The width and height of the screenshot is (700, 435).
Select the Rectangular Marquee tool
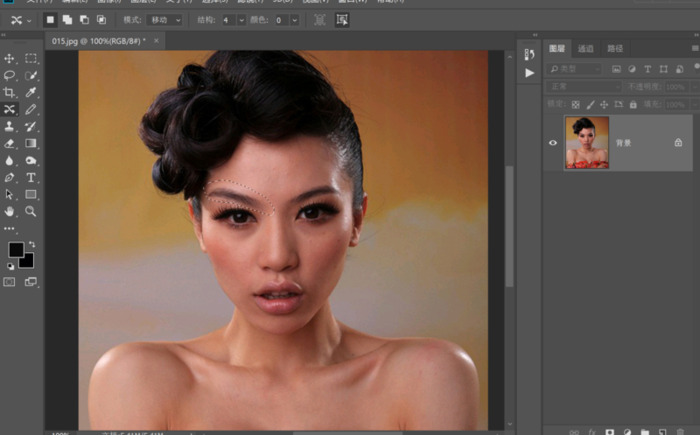pos(31,59)
